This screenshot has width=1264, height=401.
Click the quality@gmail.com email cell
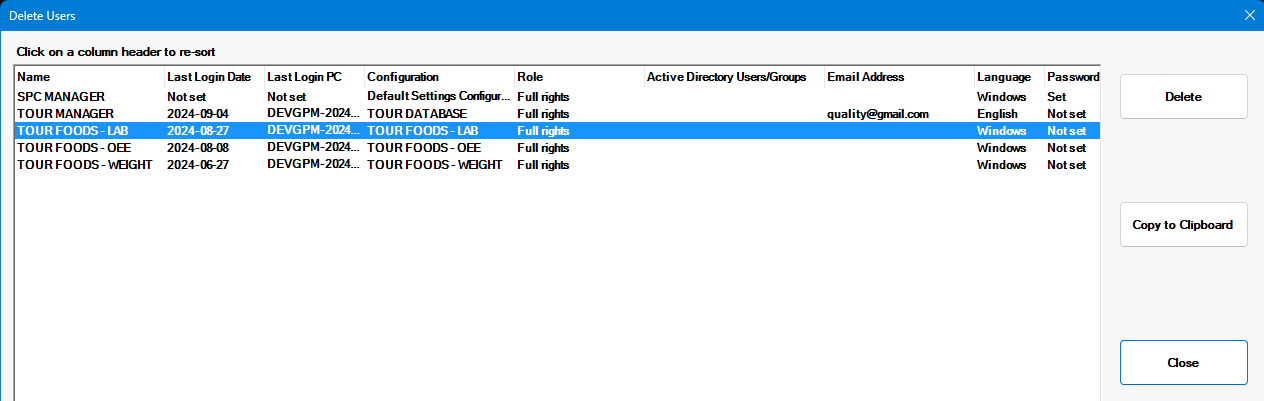[877, 114]
